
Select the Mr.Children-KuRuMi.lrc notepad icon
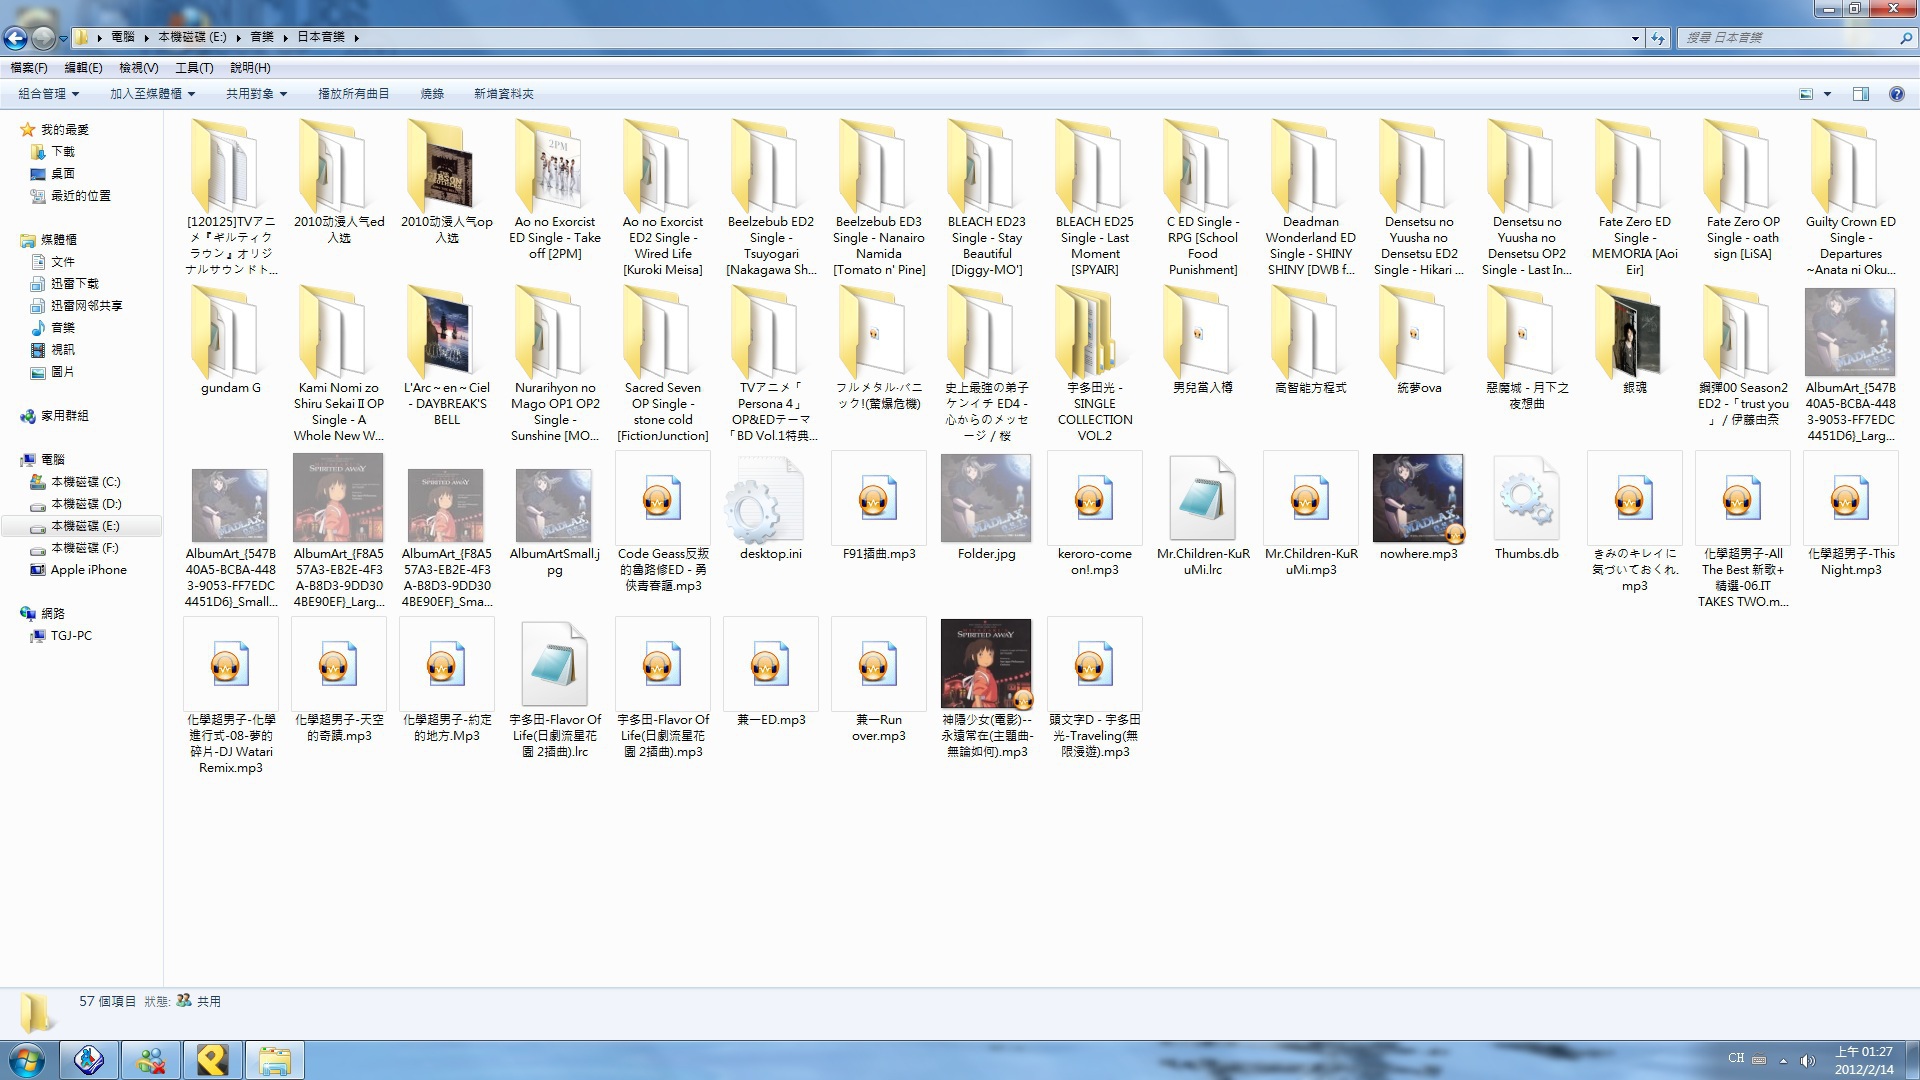[x=1202, y=500]
